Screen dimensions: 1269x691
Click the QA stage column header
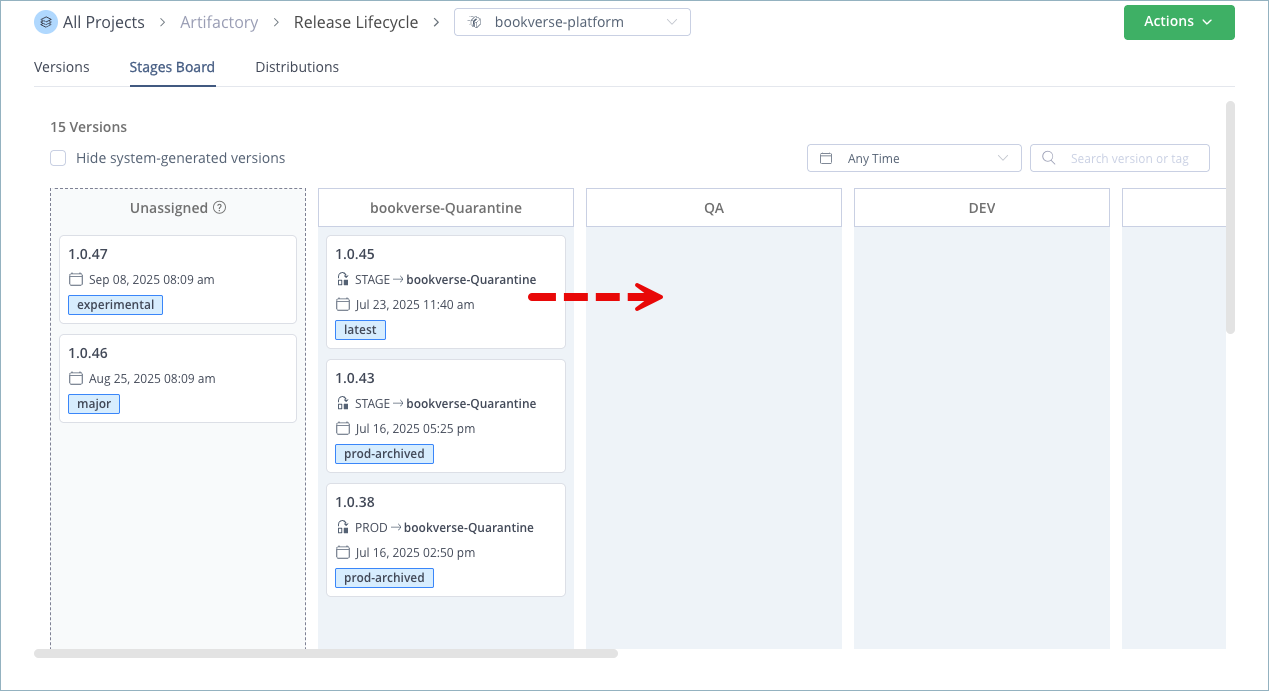[x=714, y=208]
